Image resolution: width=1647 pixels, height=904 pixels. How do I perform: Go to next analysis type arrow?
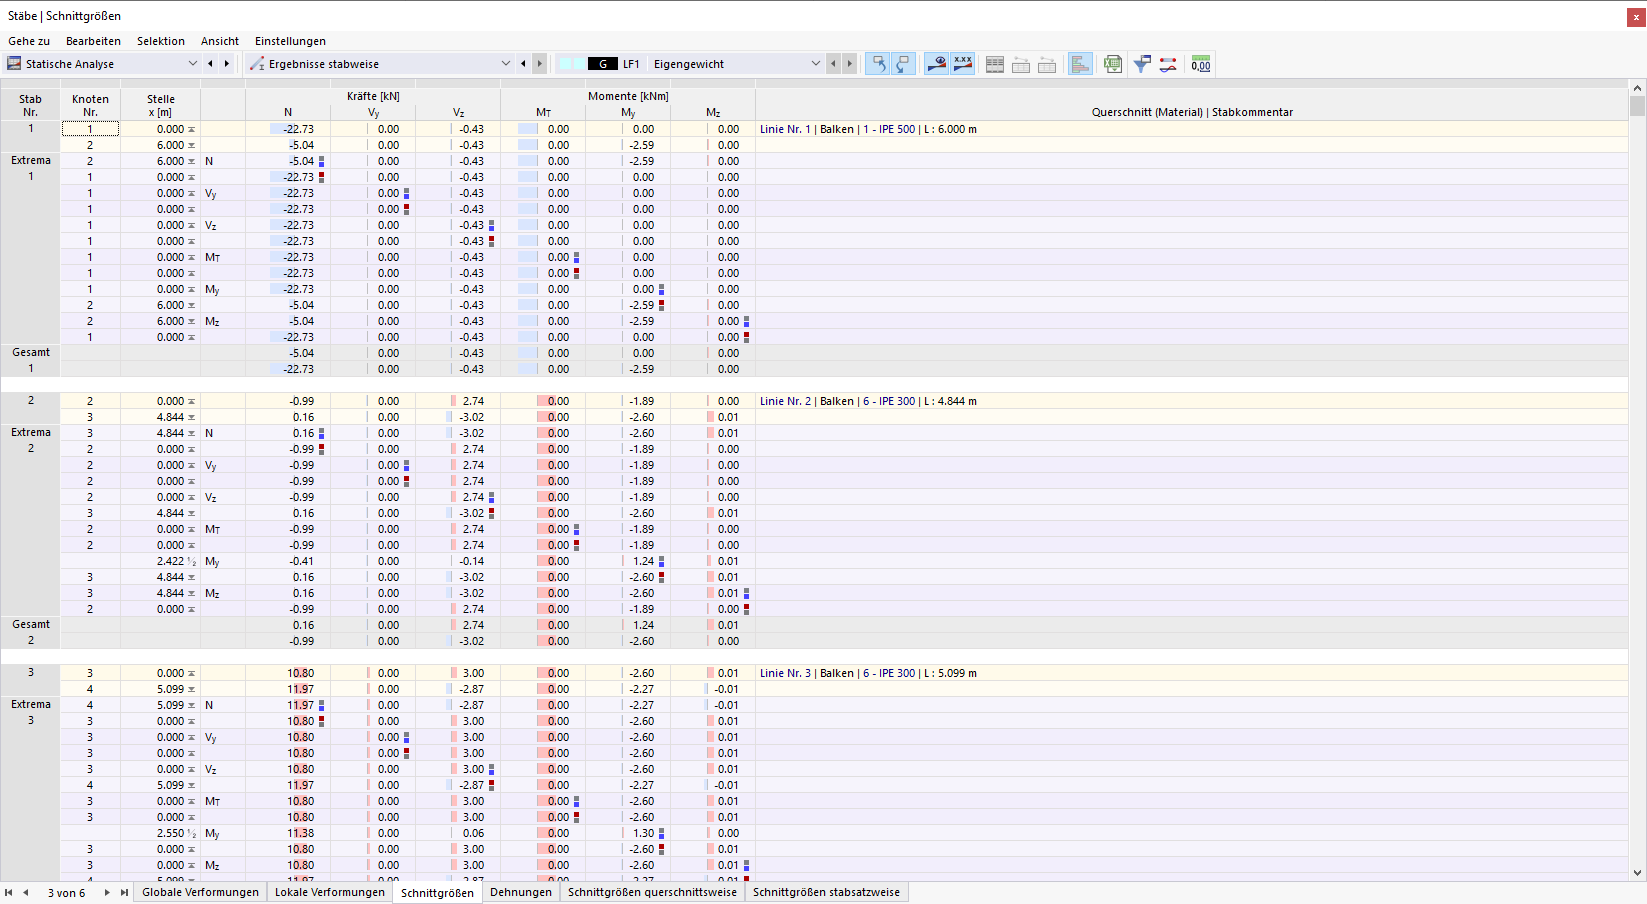tap(227, 64)
